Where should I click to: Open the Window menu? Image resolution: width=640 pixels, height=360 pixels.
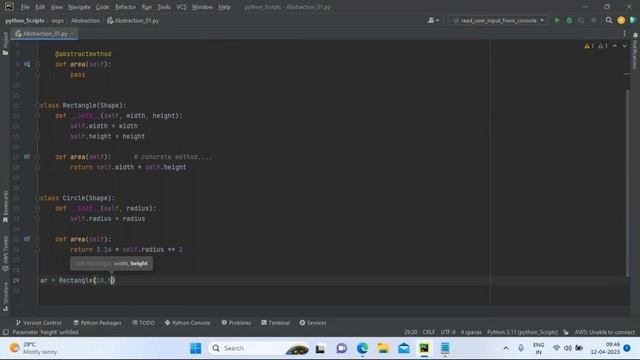coord(202,7)
